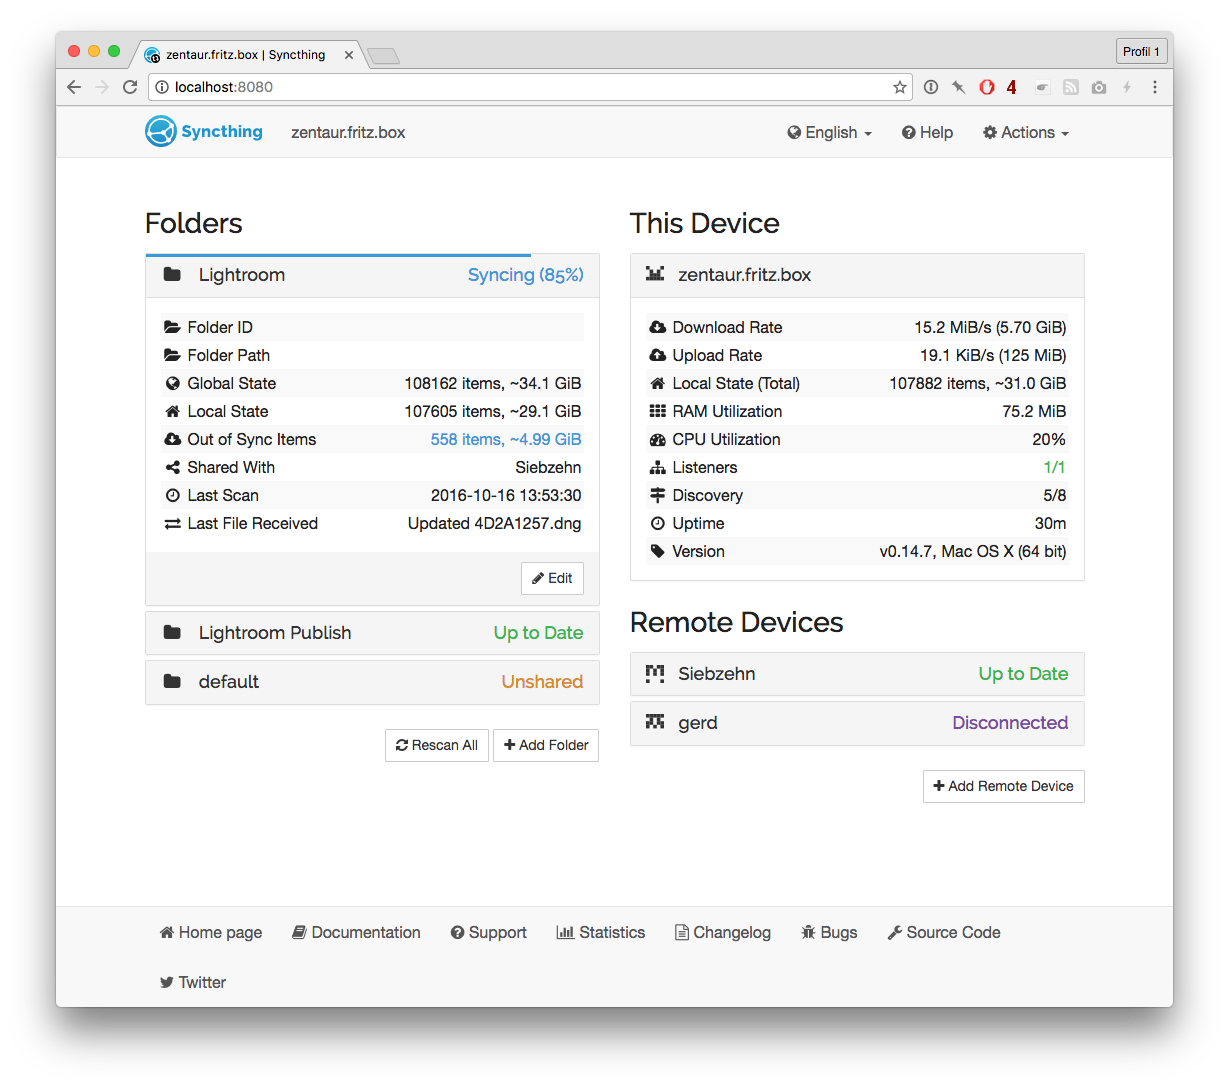Viewport: 1229px width, 1087px height.
Task: Bookmark the page with the star icon
Action: (900, 87)
